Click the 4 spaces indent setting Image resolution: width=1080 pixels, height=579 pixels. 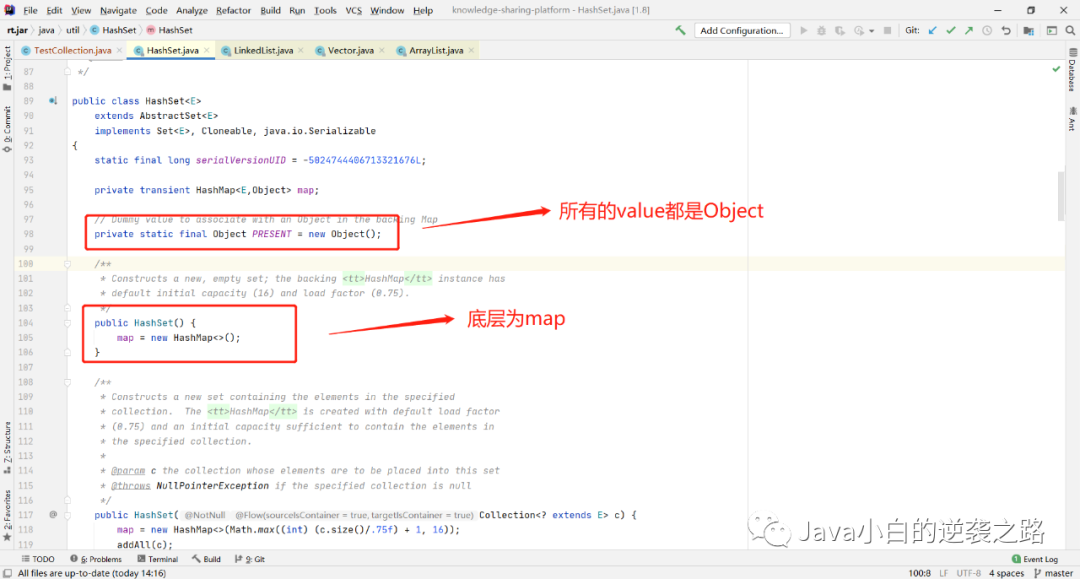[1006, 573]
